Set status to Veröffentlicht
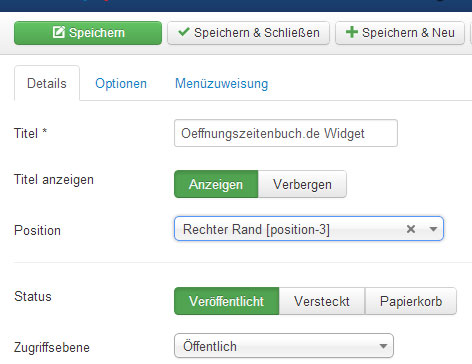Screen dimensions: 472x364 click(x=227, y=301)
